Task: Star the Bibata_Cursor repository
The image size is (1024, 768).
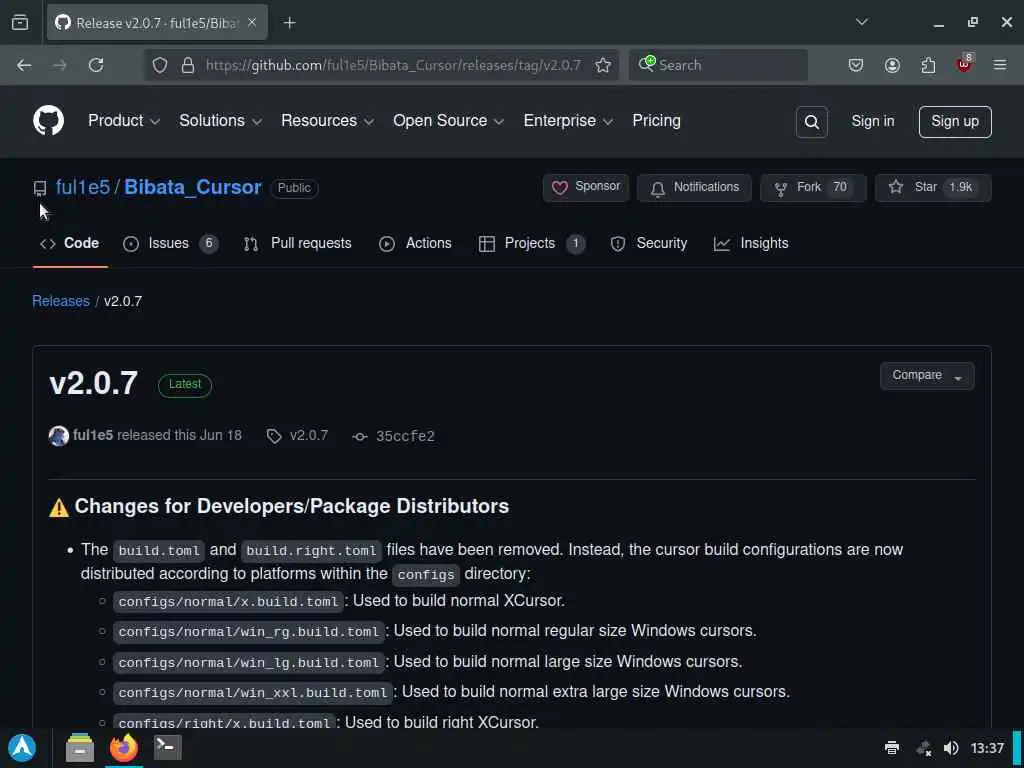Action: coord(933,187)
